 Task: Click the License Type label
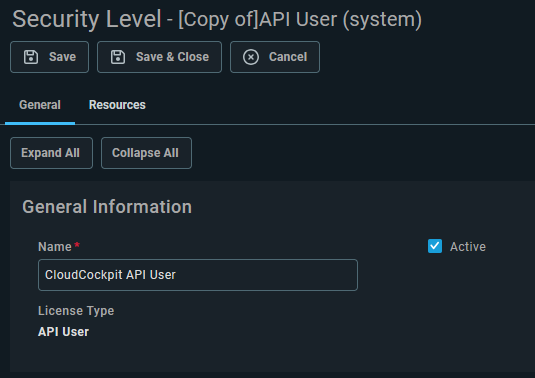[76, 311]
